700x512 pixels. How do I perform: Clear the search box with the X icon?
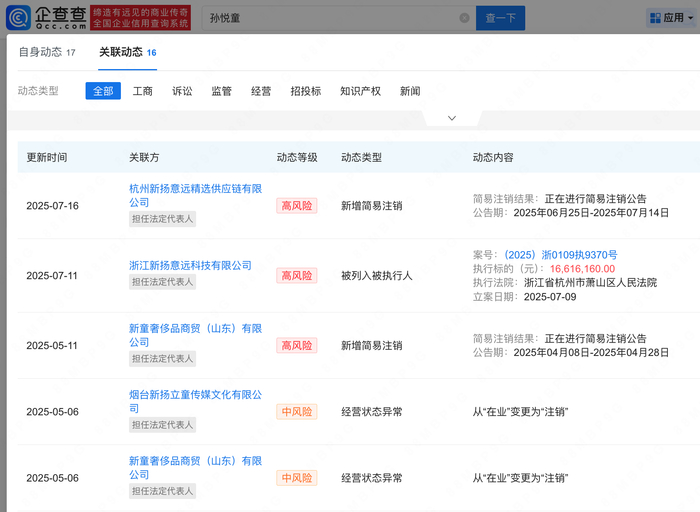coord(464,18)
